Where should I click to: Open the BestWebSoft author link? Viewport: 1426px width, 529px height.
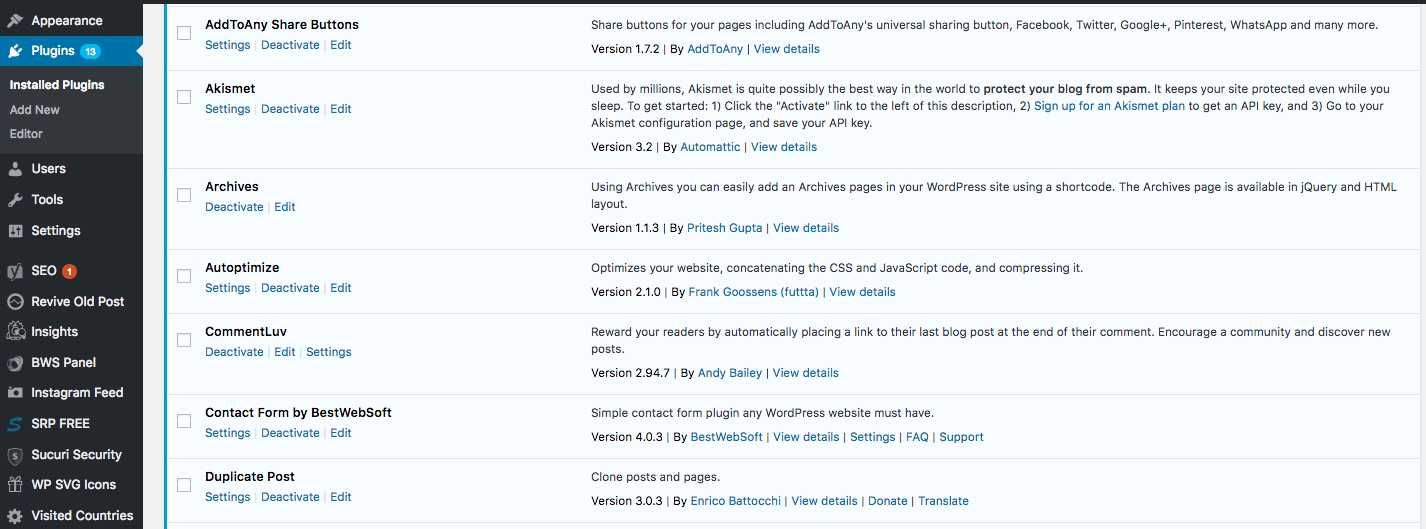tap(727, 437)
